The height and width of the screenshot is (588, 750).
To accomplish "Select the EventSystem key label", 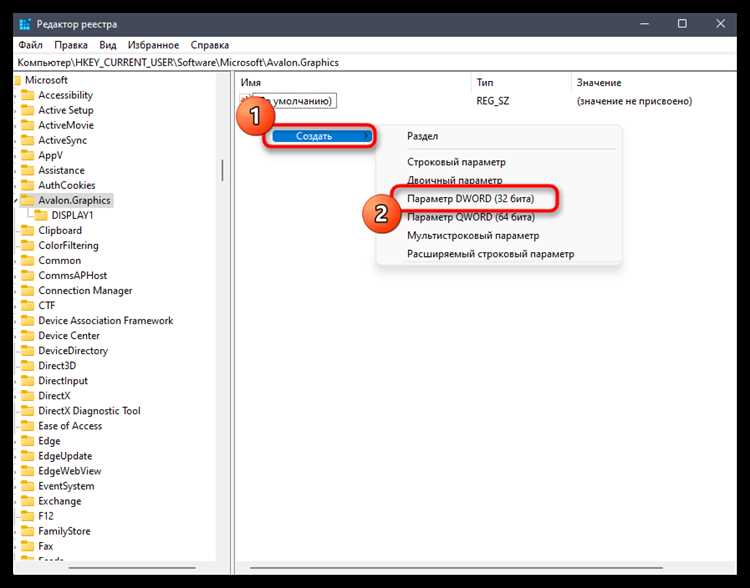I will 66,486.
